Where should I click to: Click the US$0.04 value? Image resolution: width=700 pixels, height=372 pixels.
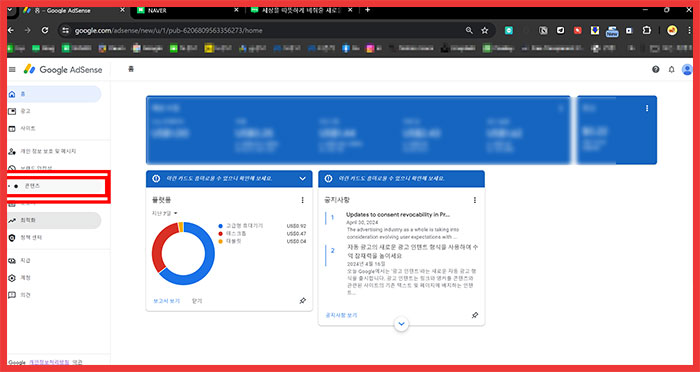click(x=296, y=242)
